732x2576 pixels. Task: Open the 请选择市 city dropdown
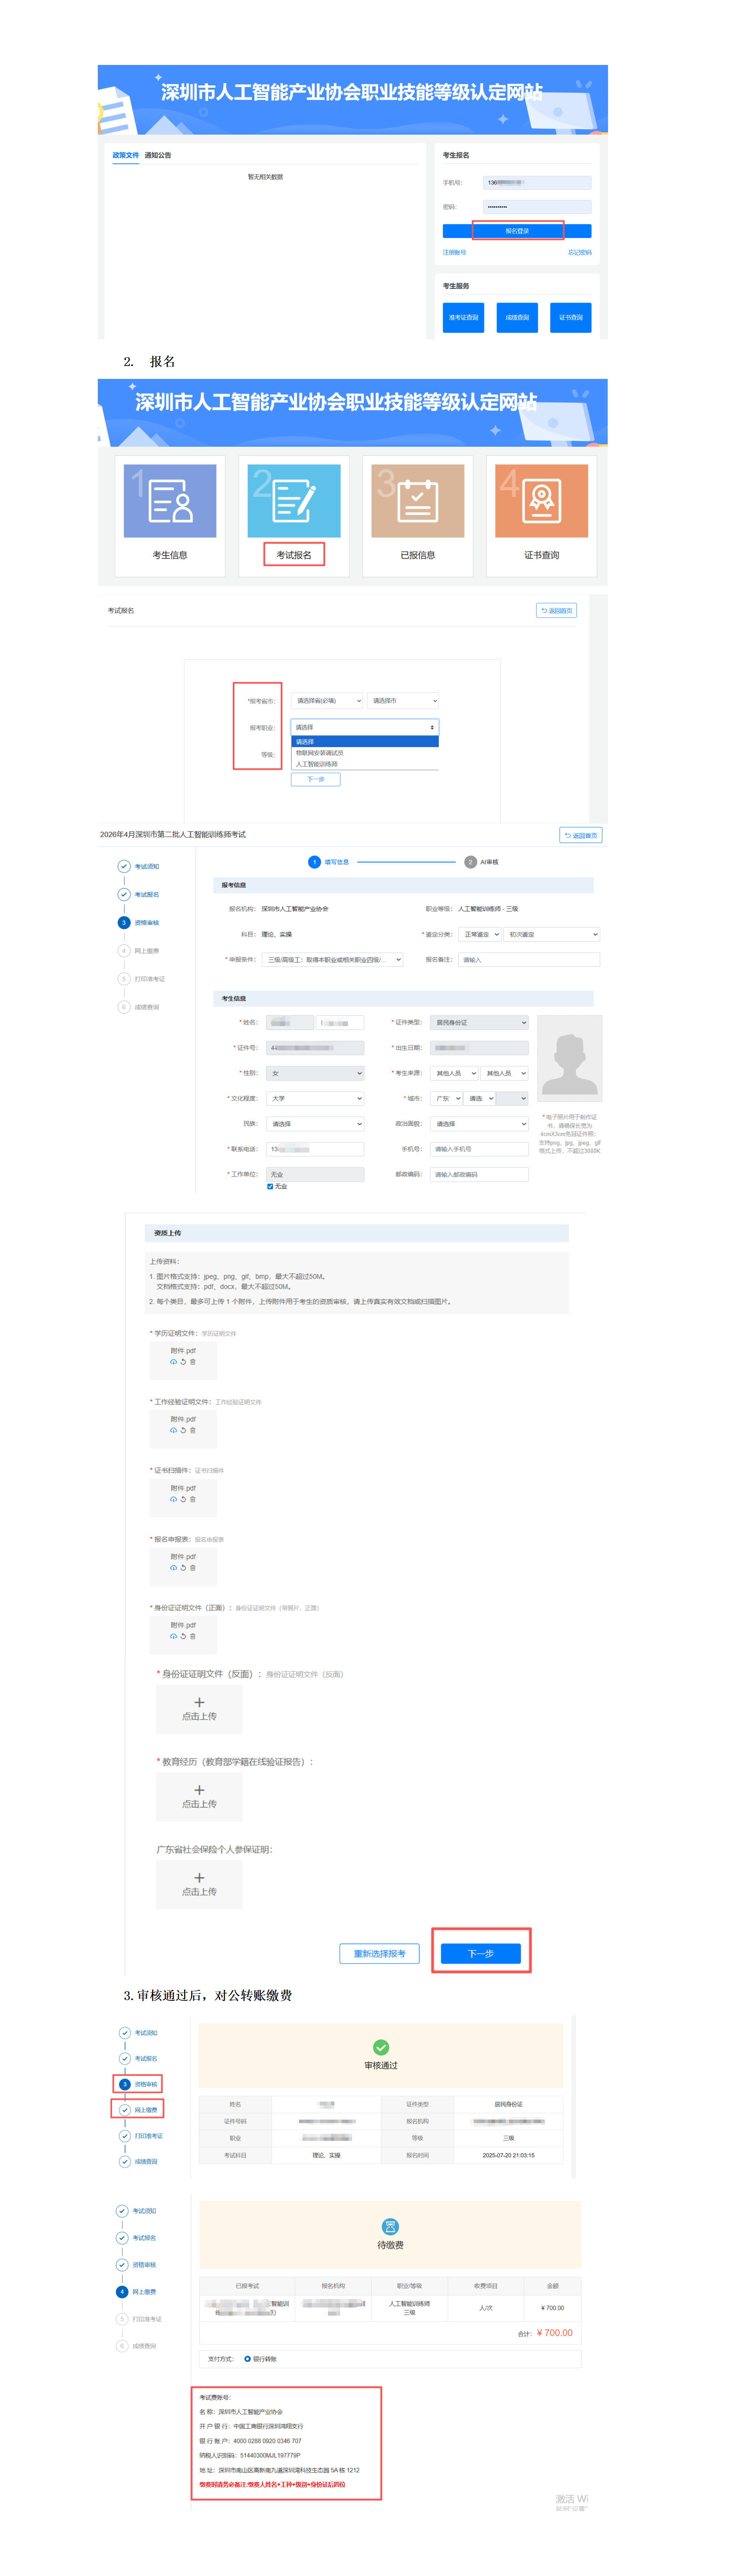403,701
